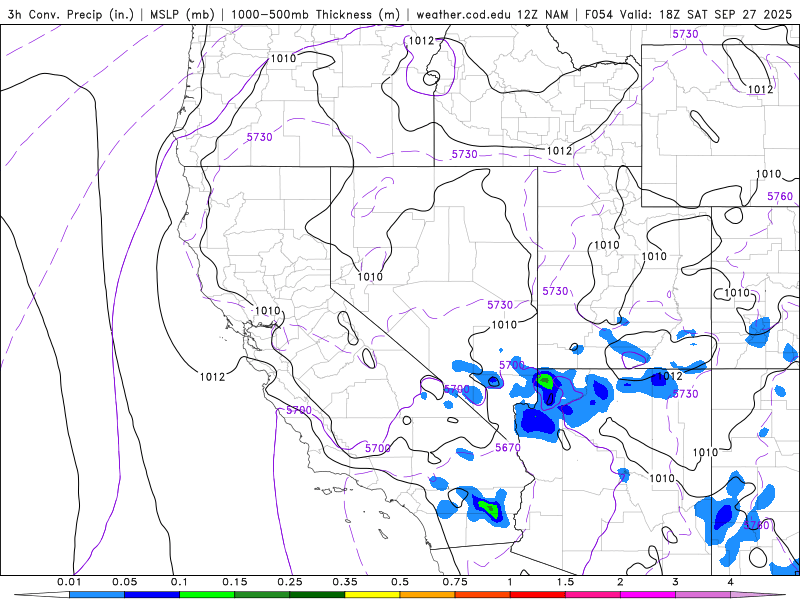Screen dimensions: 800x600
Task: Click the "0.75" legend value
Action: point(455,582)
